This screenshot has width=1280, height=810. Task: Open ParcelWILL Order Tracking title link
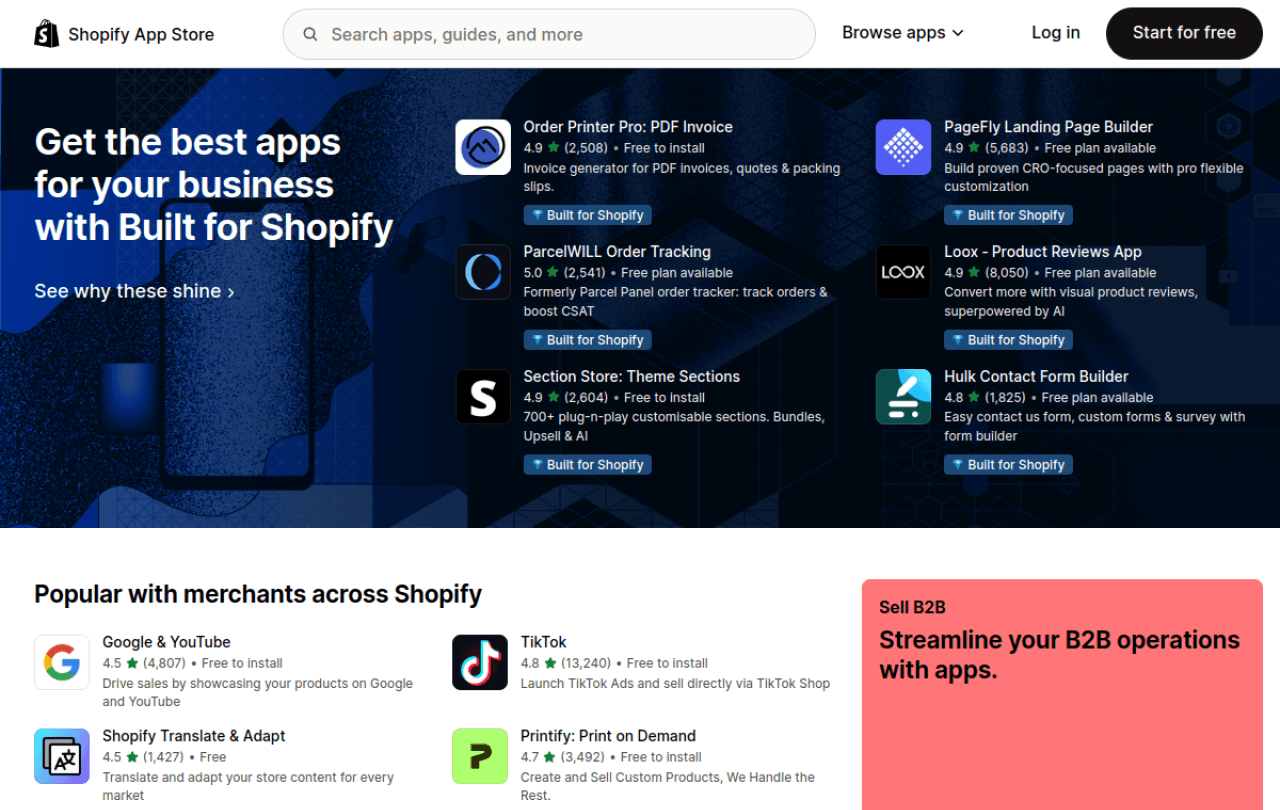[617, 252]
